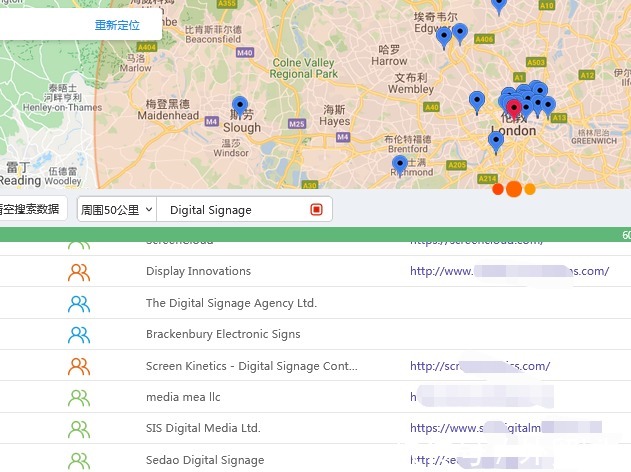
Task: Open the SIS Digital Media website link
Action: tap(506, 428)
